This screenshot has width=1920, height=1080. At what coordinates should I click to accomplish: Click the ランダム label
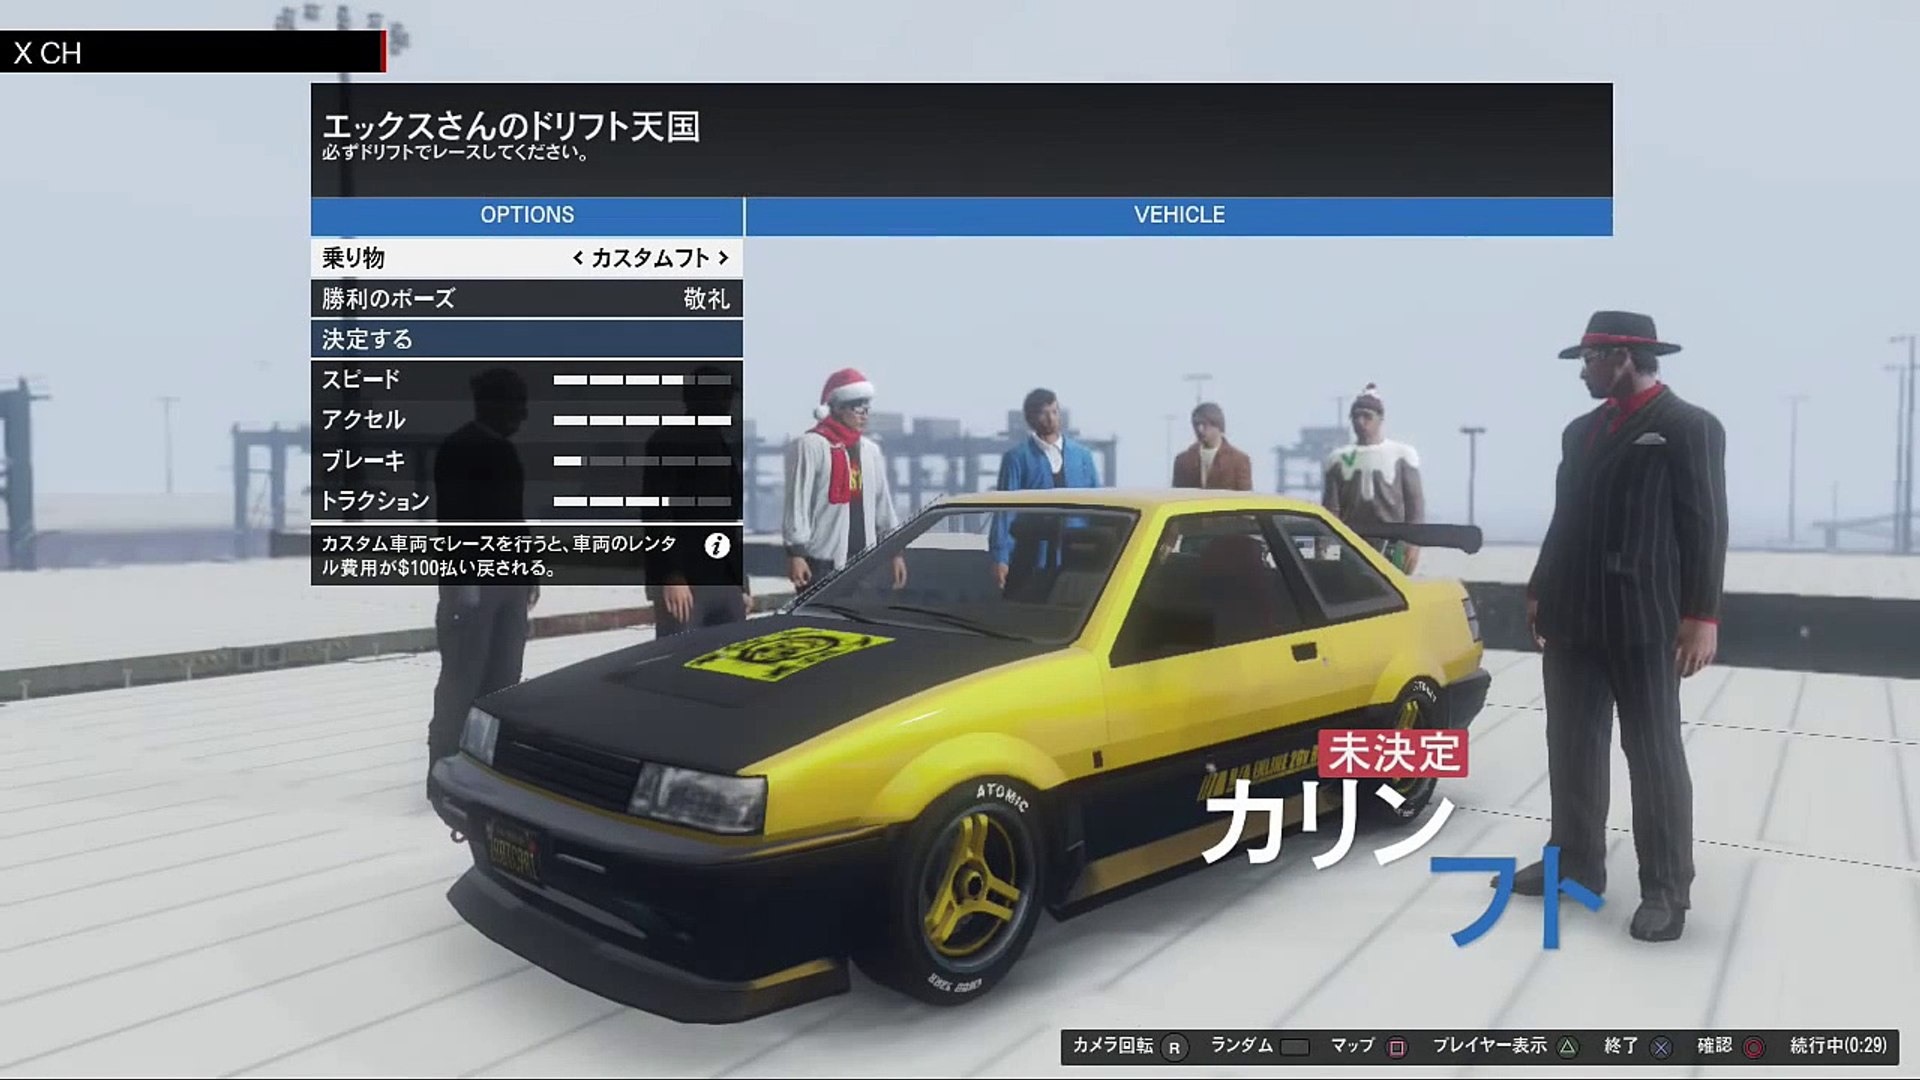[1241, 1046]
